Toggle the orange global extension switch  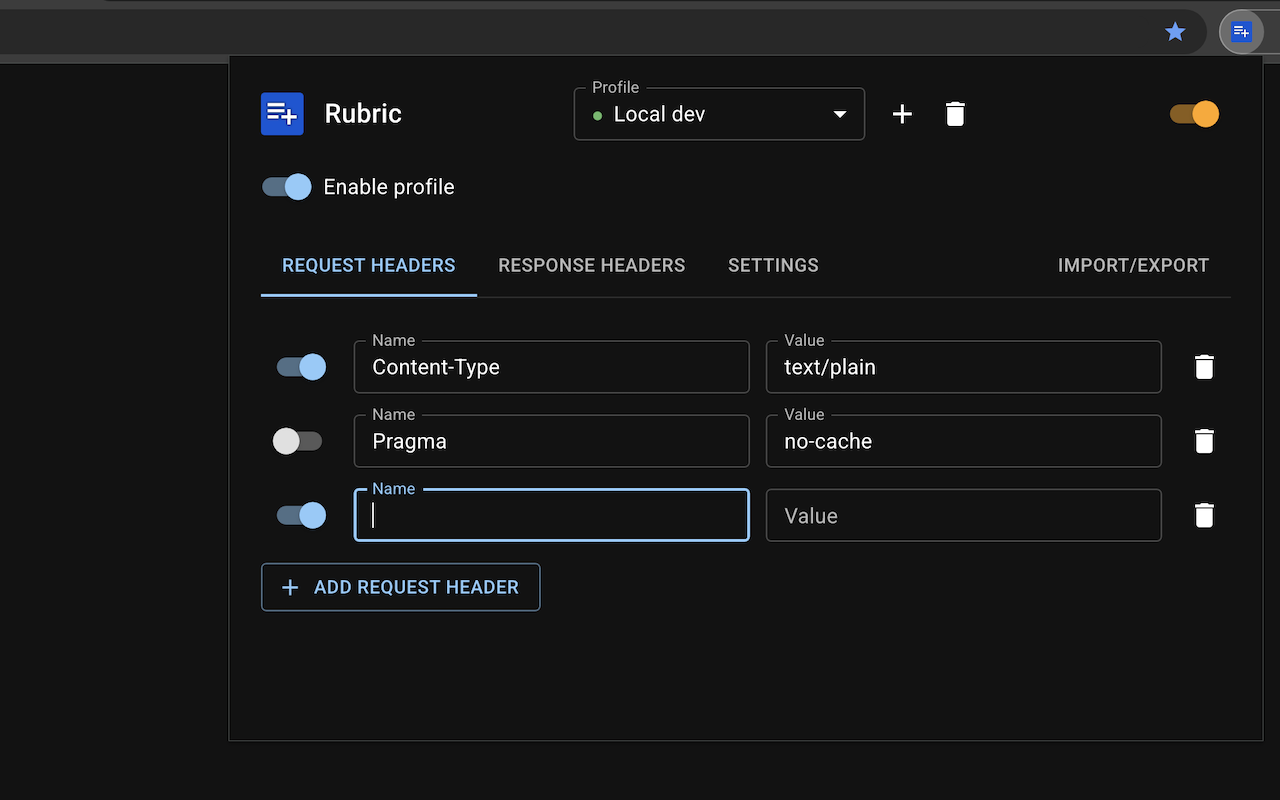pos(1195,114)
